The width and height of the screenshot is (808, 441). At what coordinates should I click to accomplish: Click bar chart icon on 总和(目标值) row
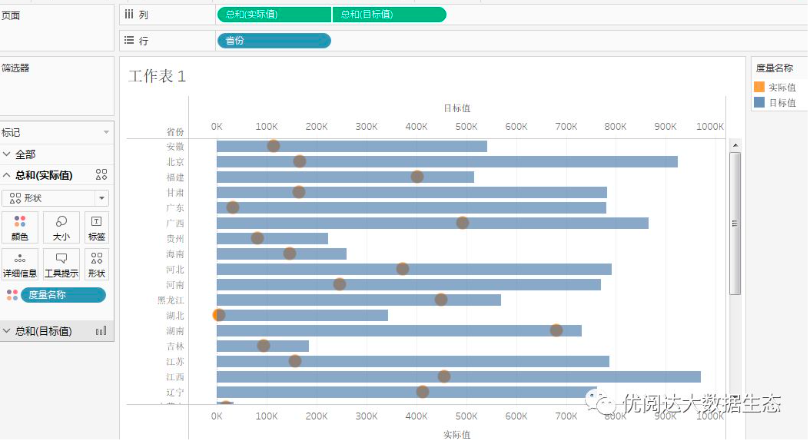(100, 331)
